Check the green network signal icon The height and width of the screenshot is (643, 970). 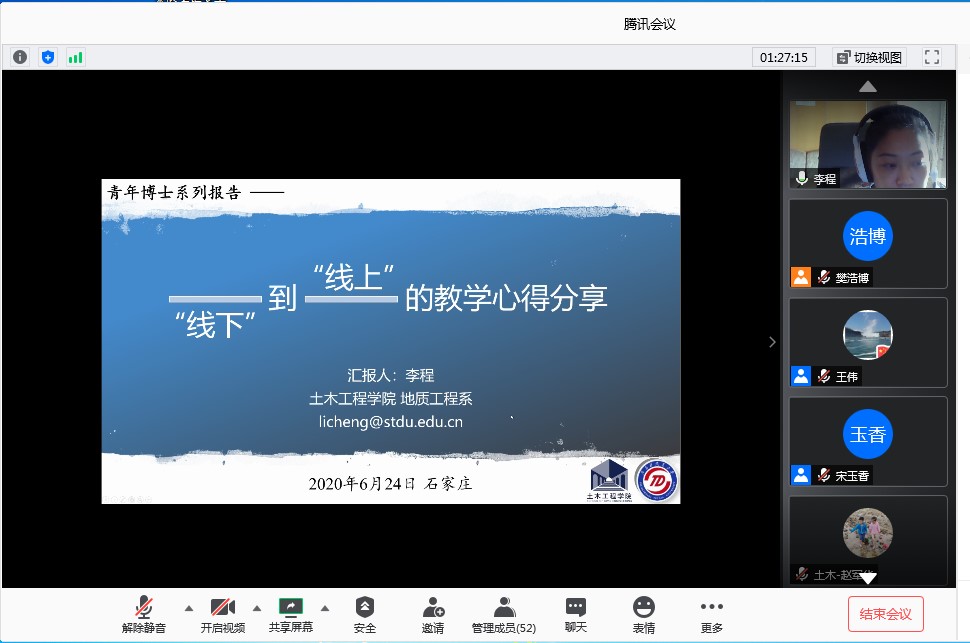coord(75,57)
